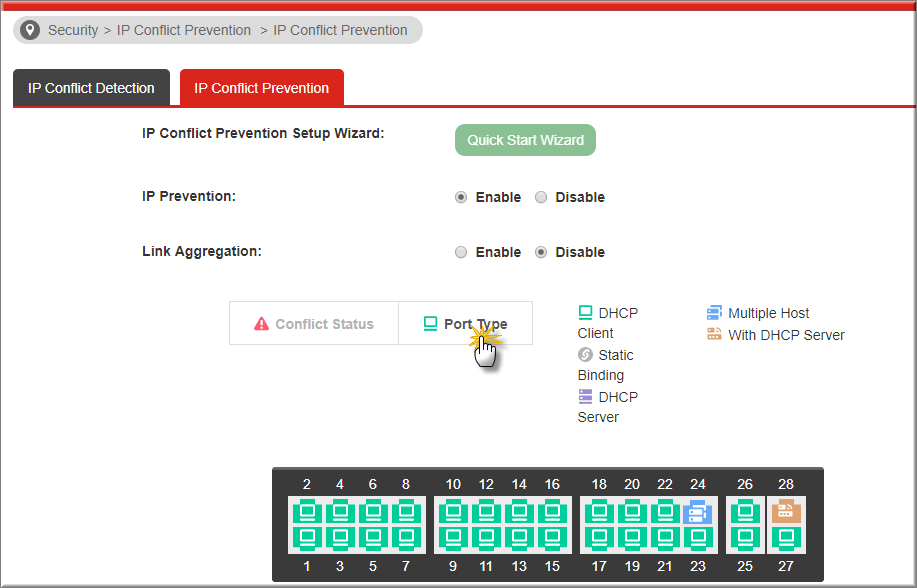Enable Link Aggregation radio button
The height and width of the screenshot is (588, 917).
(x=461, y=252)
